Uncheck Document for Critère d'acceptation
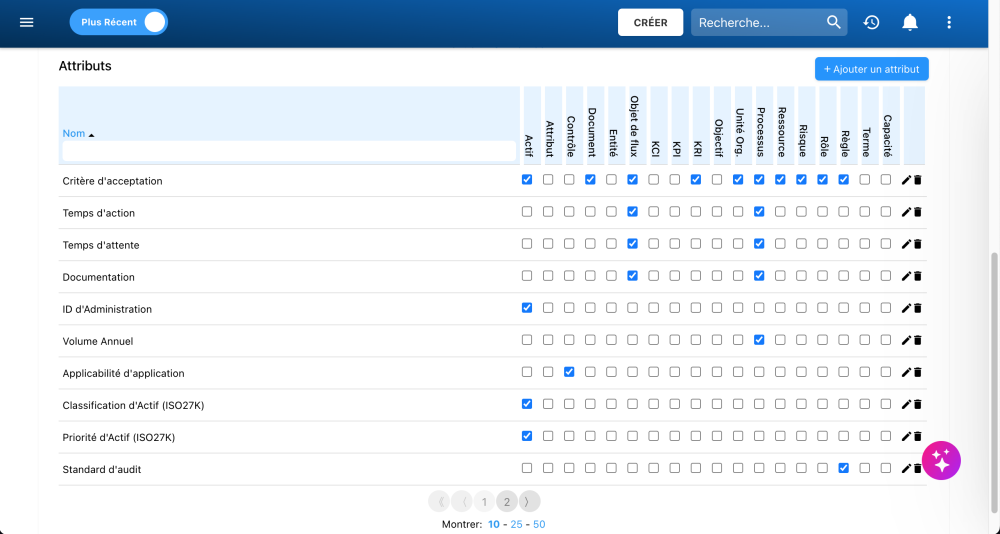Image resolution: width=1000 pixels, height=534 pixels. [590, 180]
